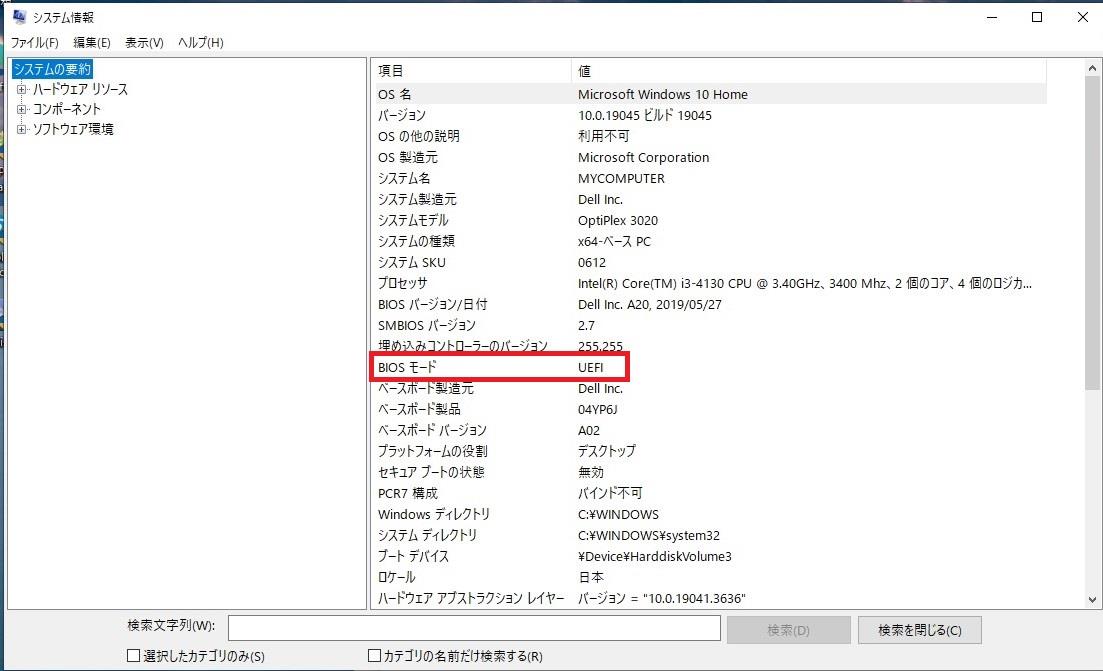Select the Windows ディレクトリ row
This screenshot has height=671, width=1103.
709,515
